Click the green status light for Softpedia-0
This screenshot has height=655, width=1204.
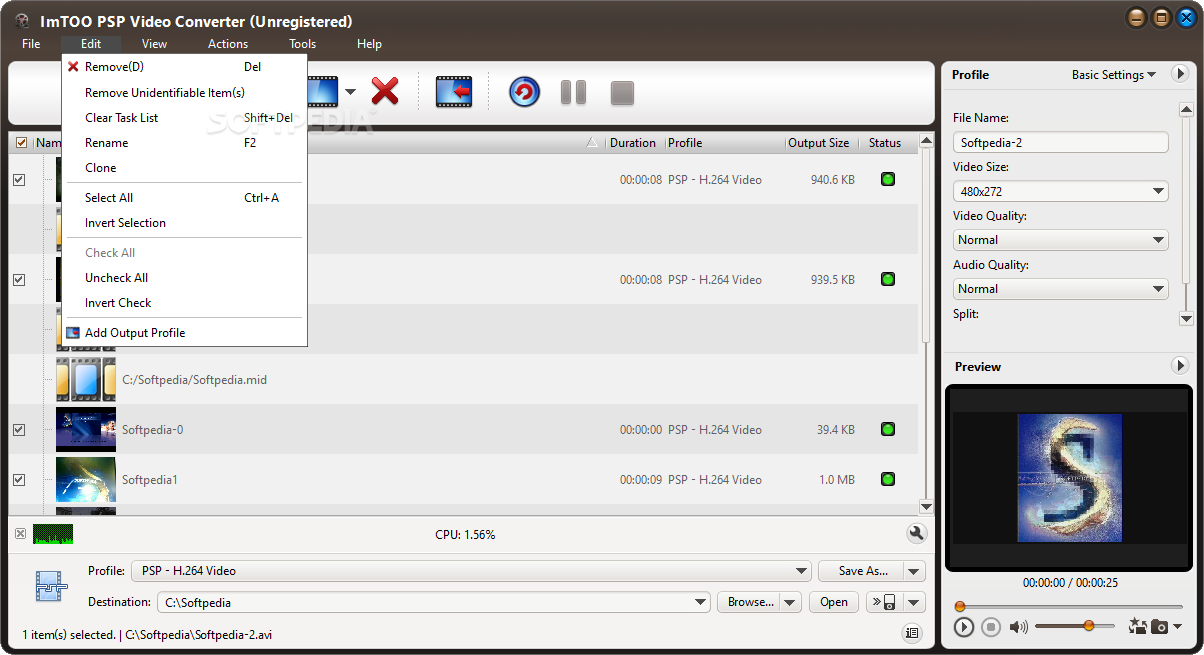887,429
